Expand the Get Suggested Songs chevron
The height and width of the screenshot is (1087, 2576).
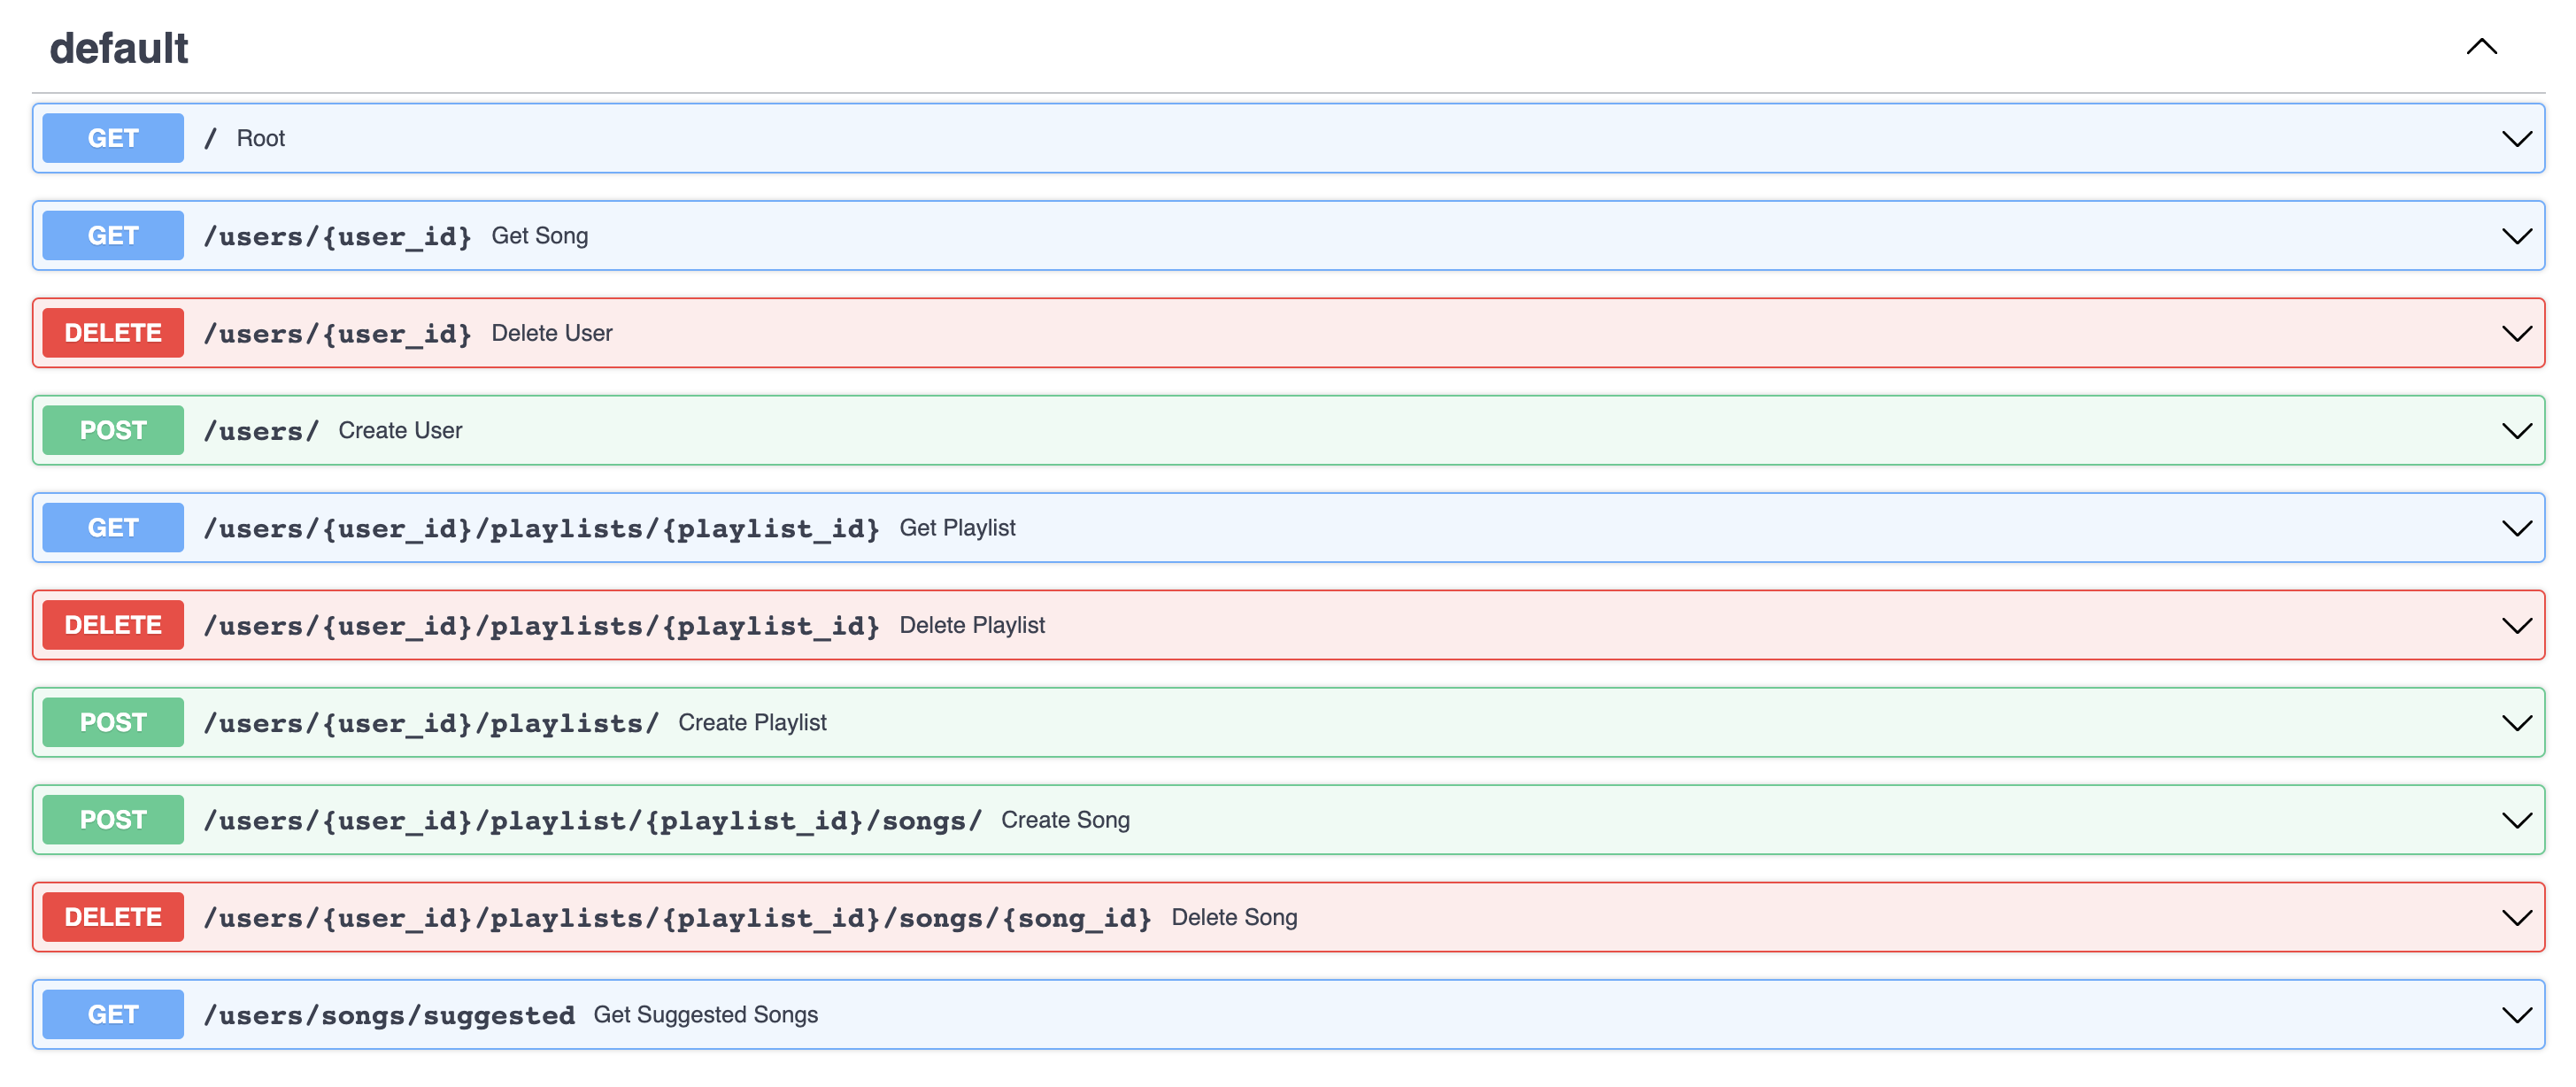[x=2516, y=1015]
